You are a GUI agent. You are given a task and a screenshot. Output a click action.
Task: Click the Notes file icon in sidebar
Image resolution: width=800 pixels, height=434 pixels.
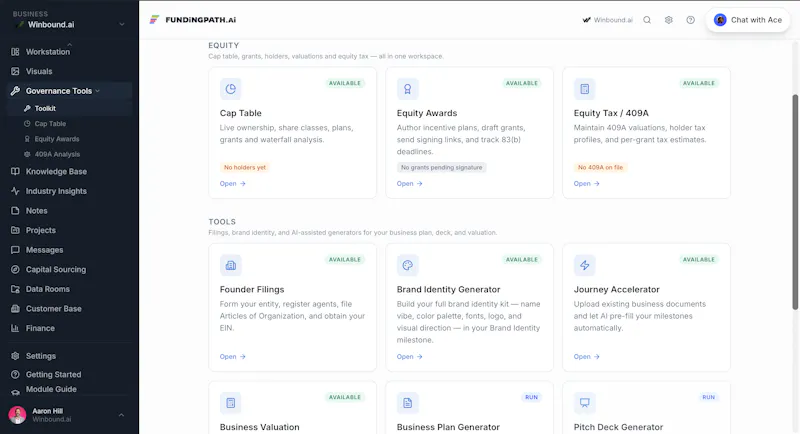[15, 211]
